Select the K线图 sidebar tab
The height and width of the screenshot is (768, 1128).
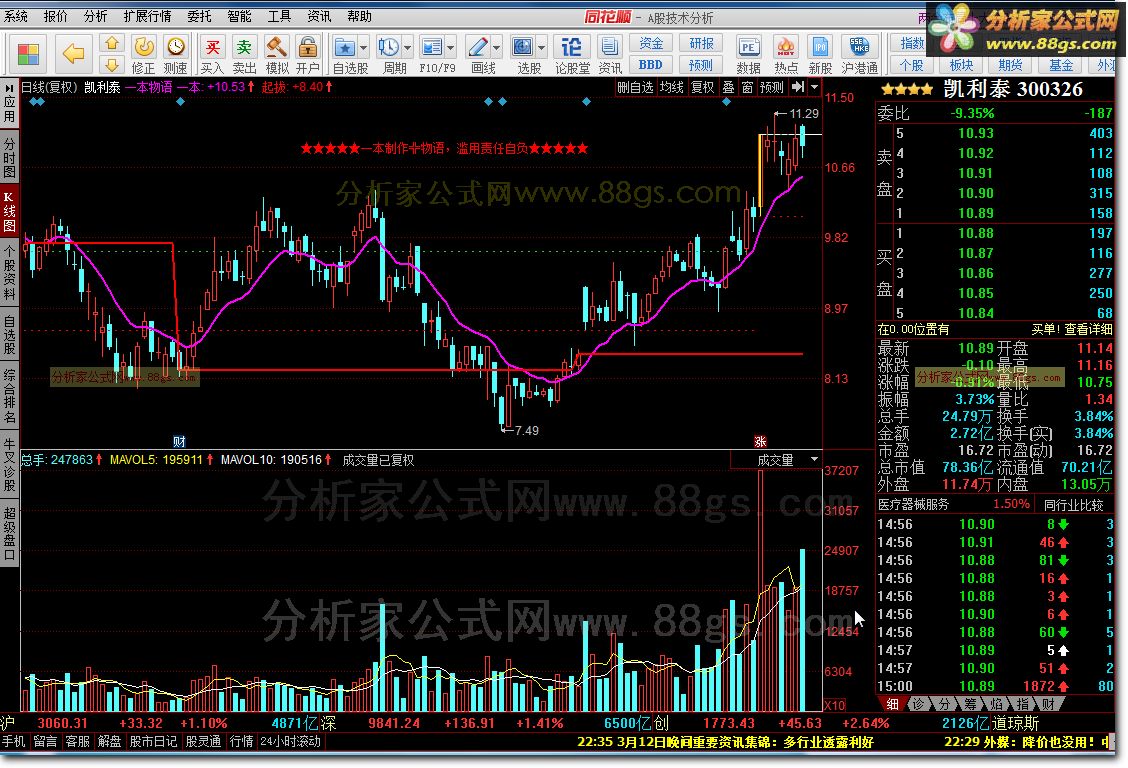point(9,213)
